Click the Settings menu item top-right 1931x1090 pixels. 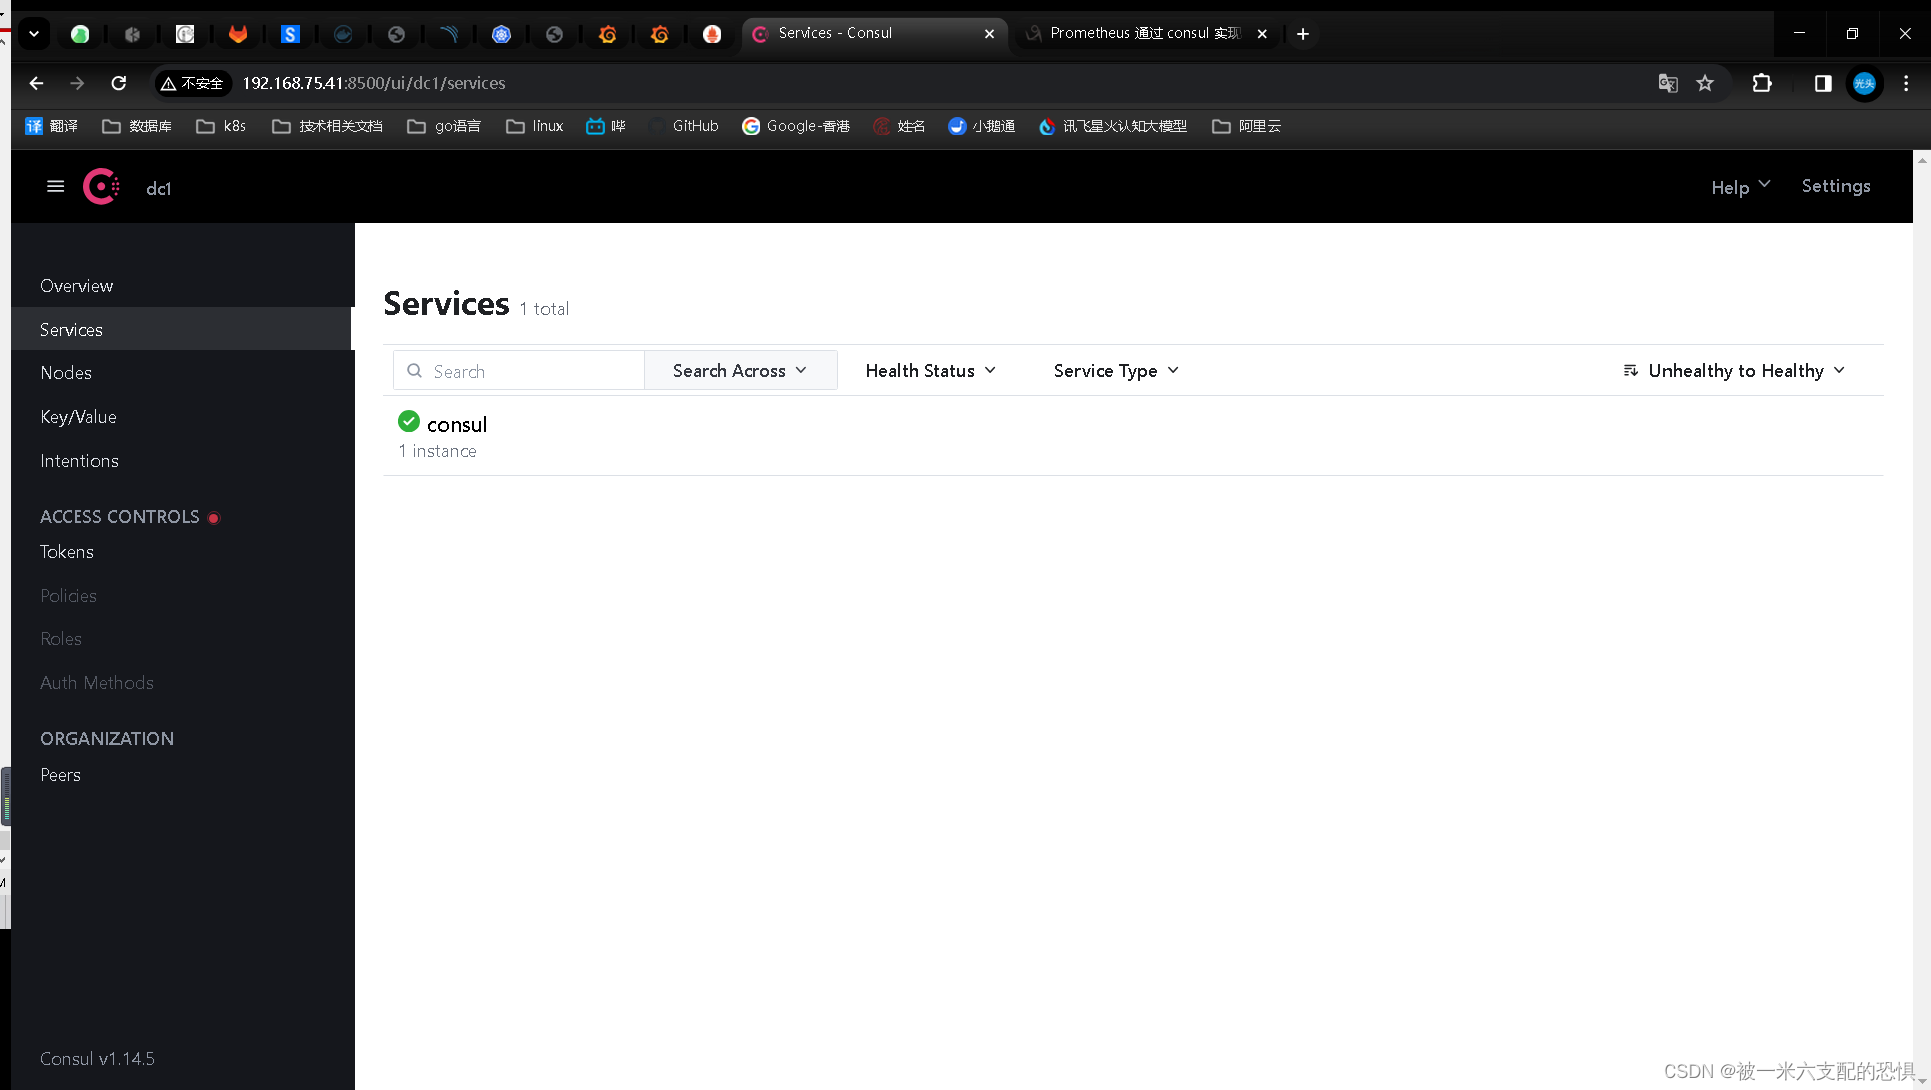click(1837, 186)
